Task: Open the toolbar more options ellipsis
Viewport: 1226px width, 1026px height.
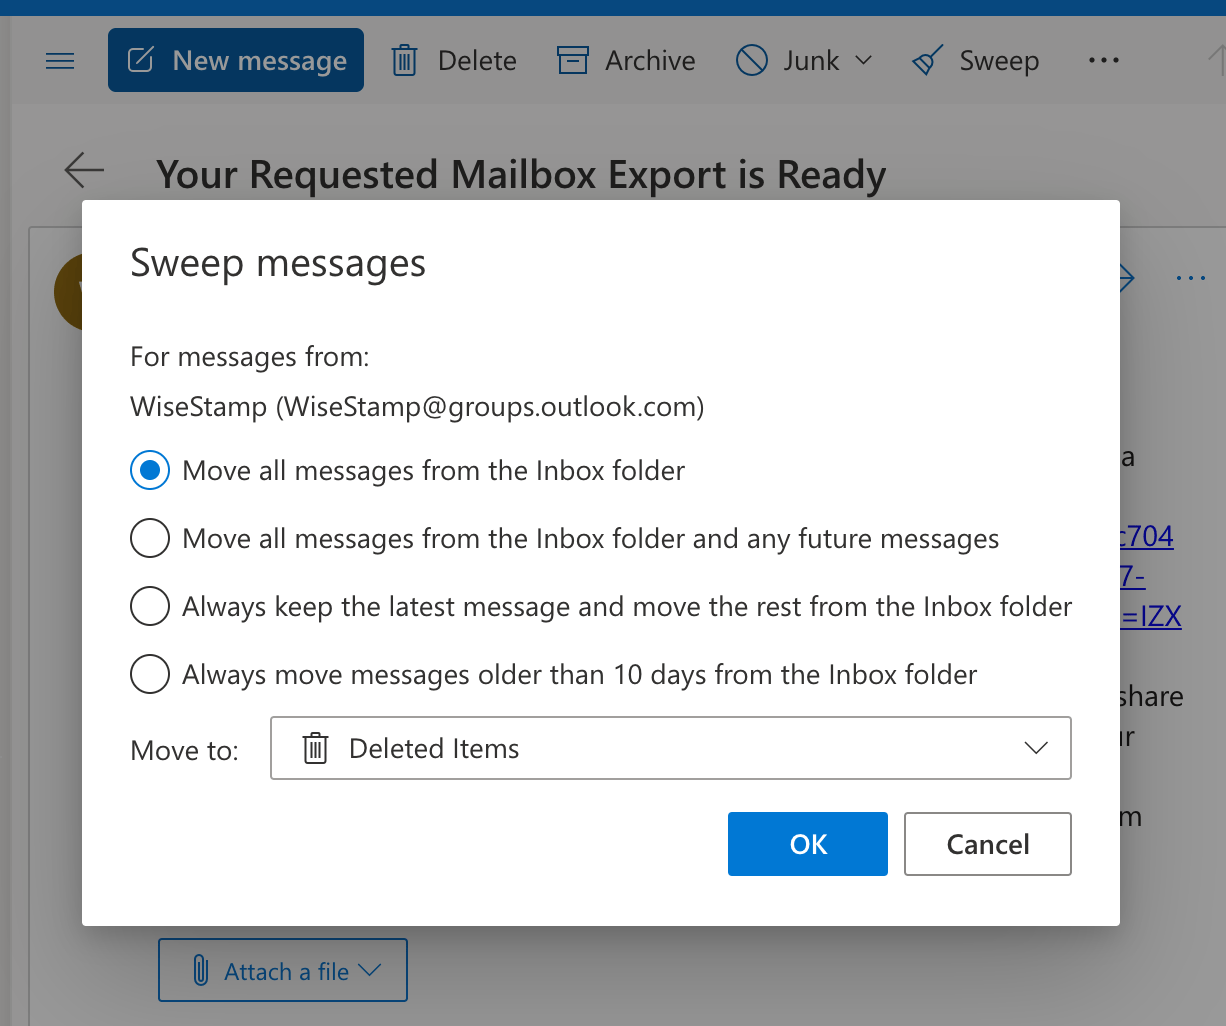Action: click(1103, 61)
